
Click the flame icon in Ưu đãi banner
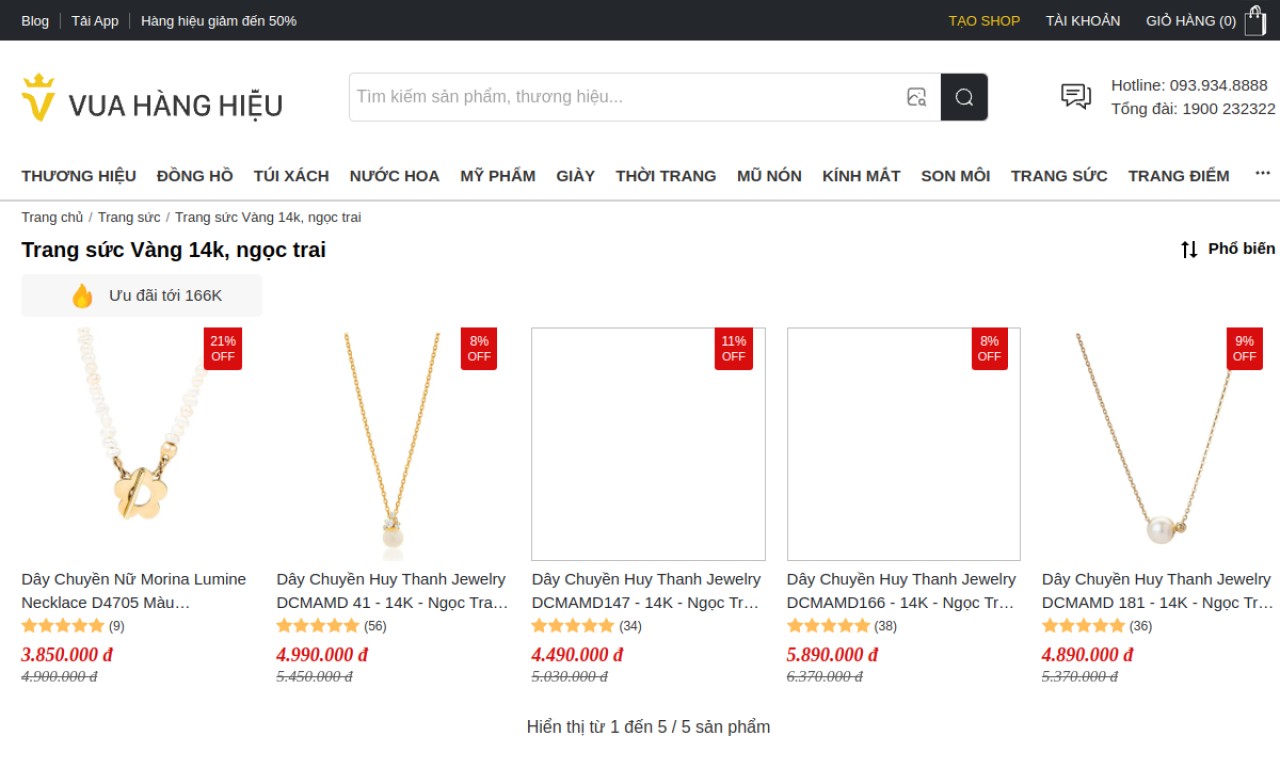point(82,296)
